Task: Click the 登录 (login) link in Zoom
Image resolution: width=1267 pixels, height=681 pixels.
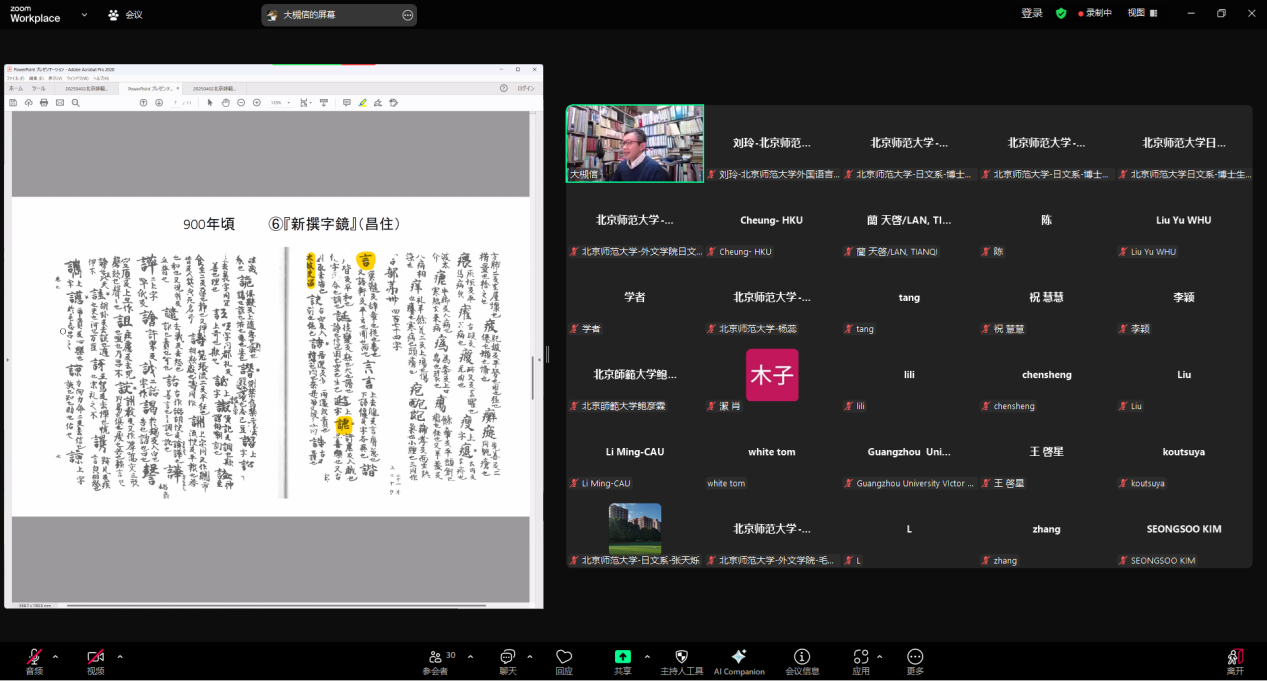Action: point(1031,15)
